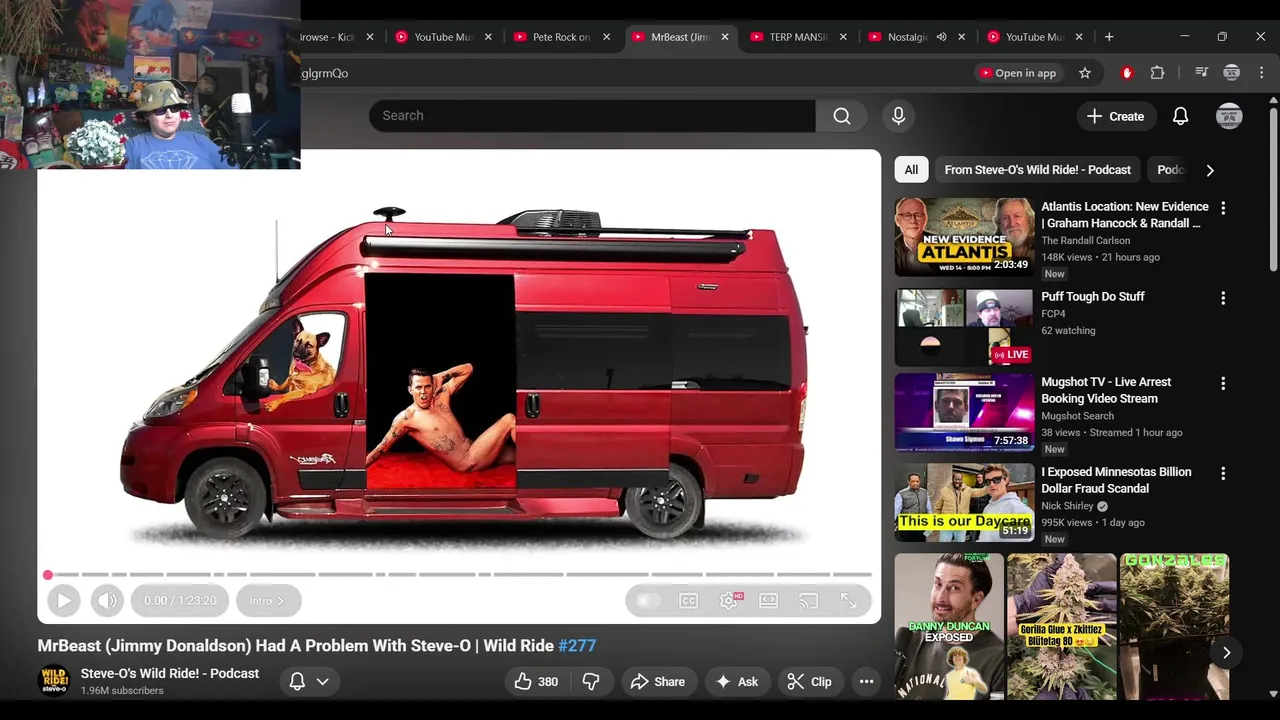Bookmark this page with the star
Image resolution: width=1280 pixels, height=720 pixels.
click(x=1085, y=73)
